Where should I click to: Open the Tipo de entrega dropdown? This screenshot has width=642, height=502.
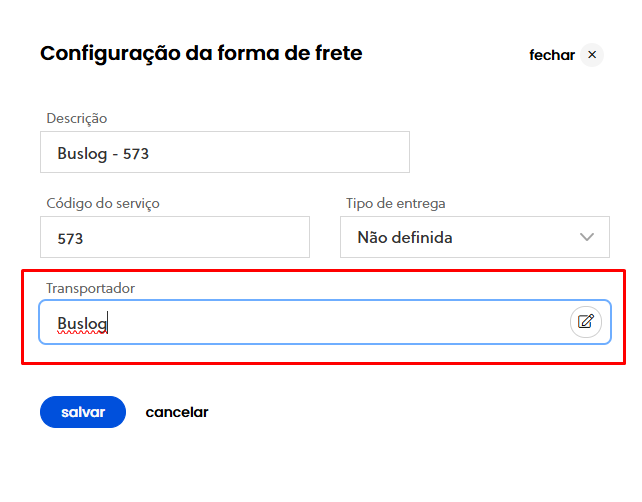click(x=475, y=237)
